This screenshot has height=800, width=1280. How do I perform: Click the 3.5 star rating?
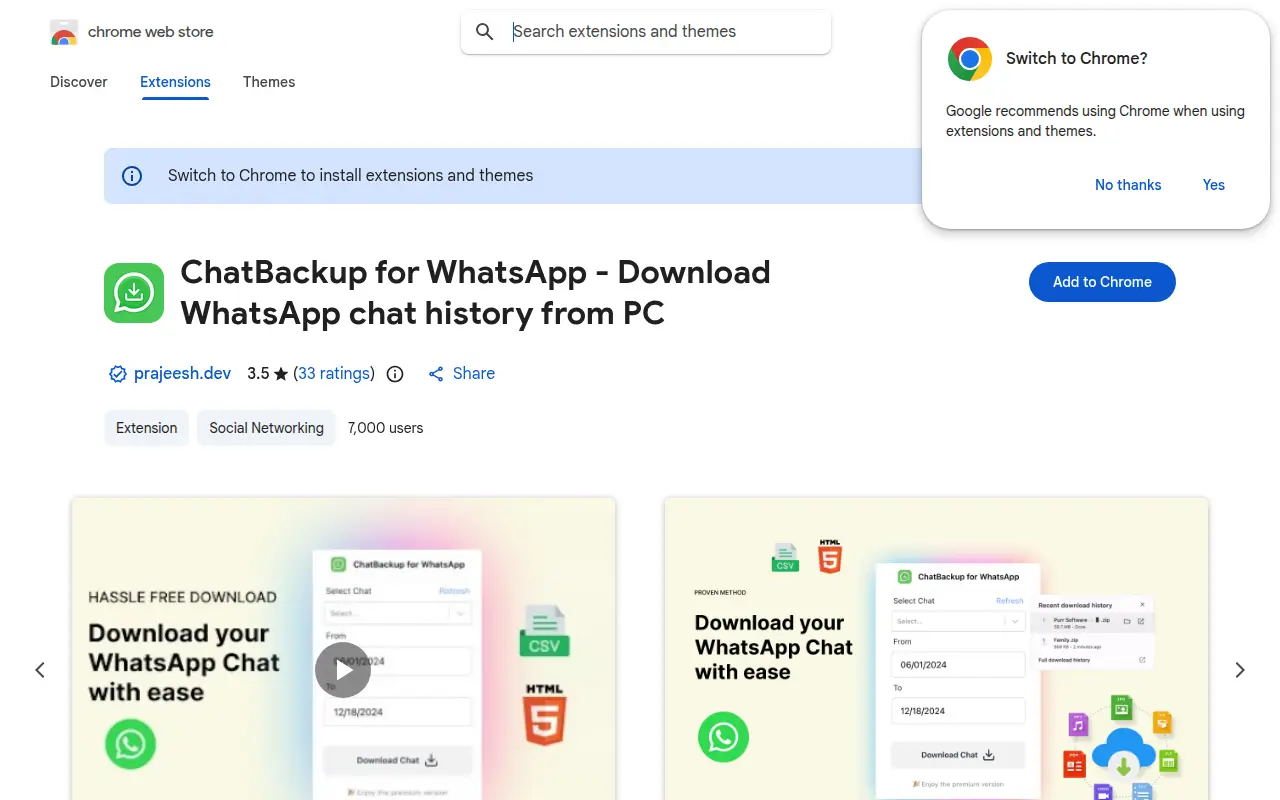(x=267, y=373)
